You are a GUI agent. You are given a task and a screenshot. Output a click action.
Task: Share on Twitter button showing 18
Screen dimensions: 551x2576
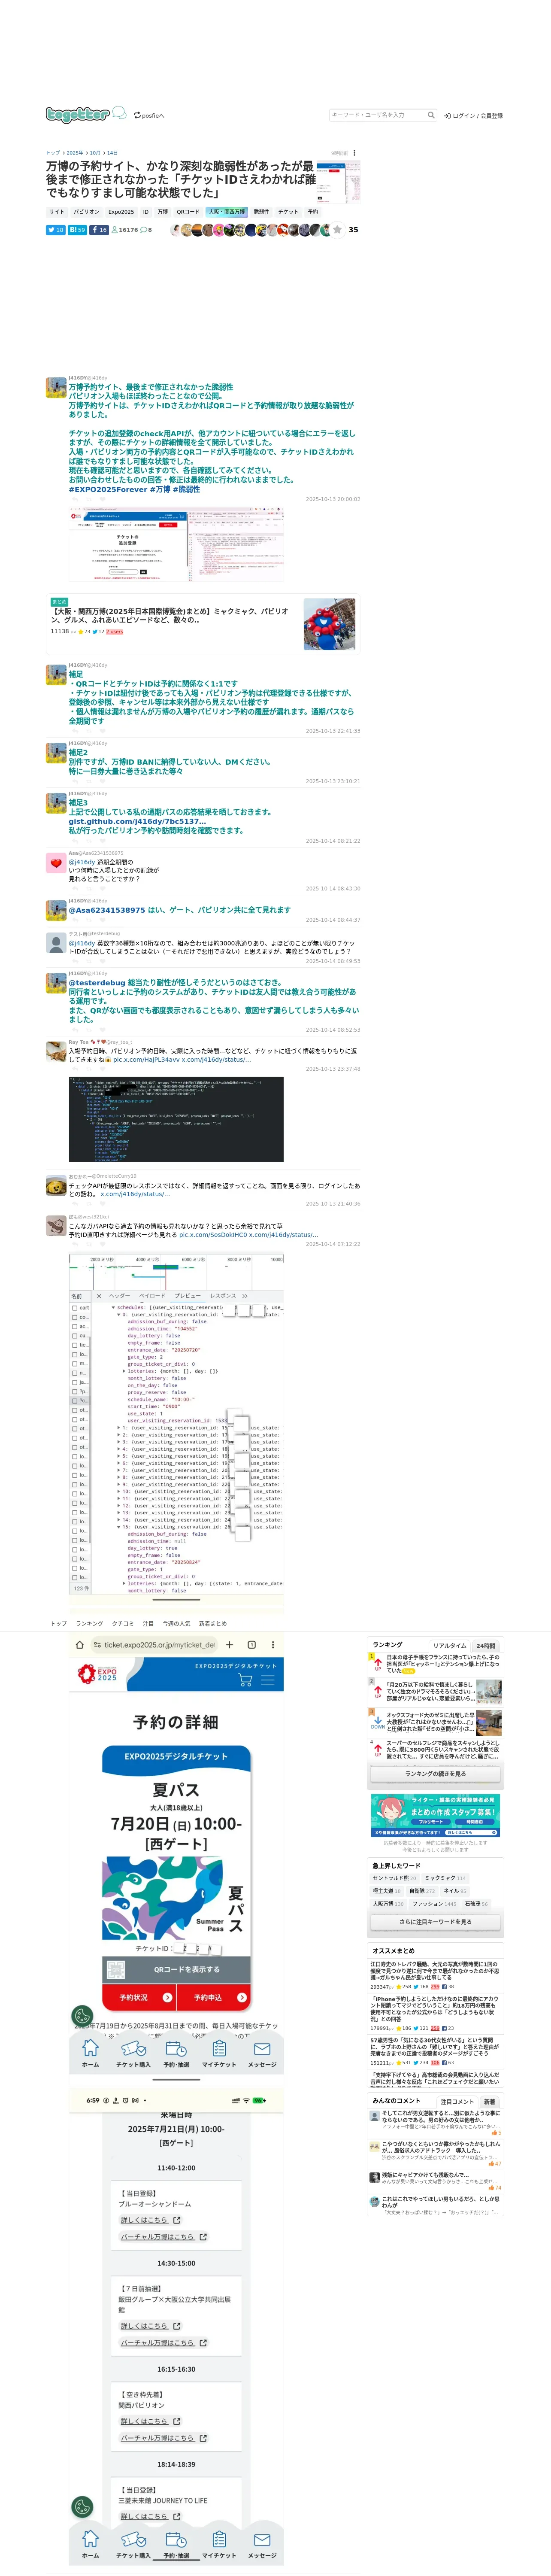point(55,230)
